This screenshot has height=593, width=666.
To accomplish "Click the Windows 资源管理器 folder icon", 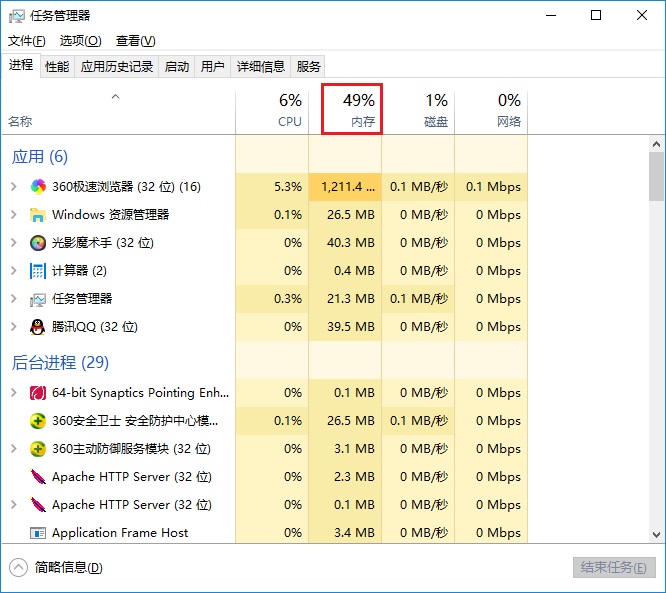I will pos(38,215).
